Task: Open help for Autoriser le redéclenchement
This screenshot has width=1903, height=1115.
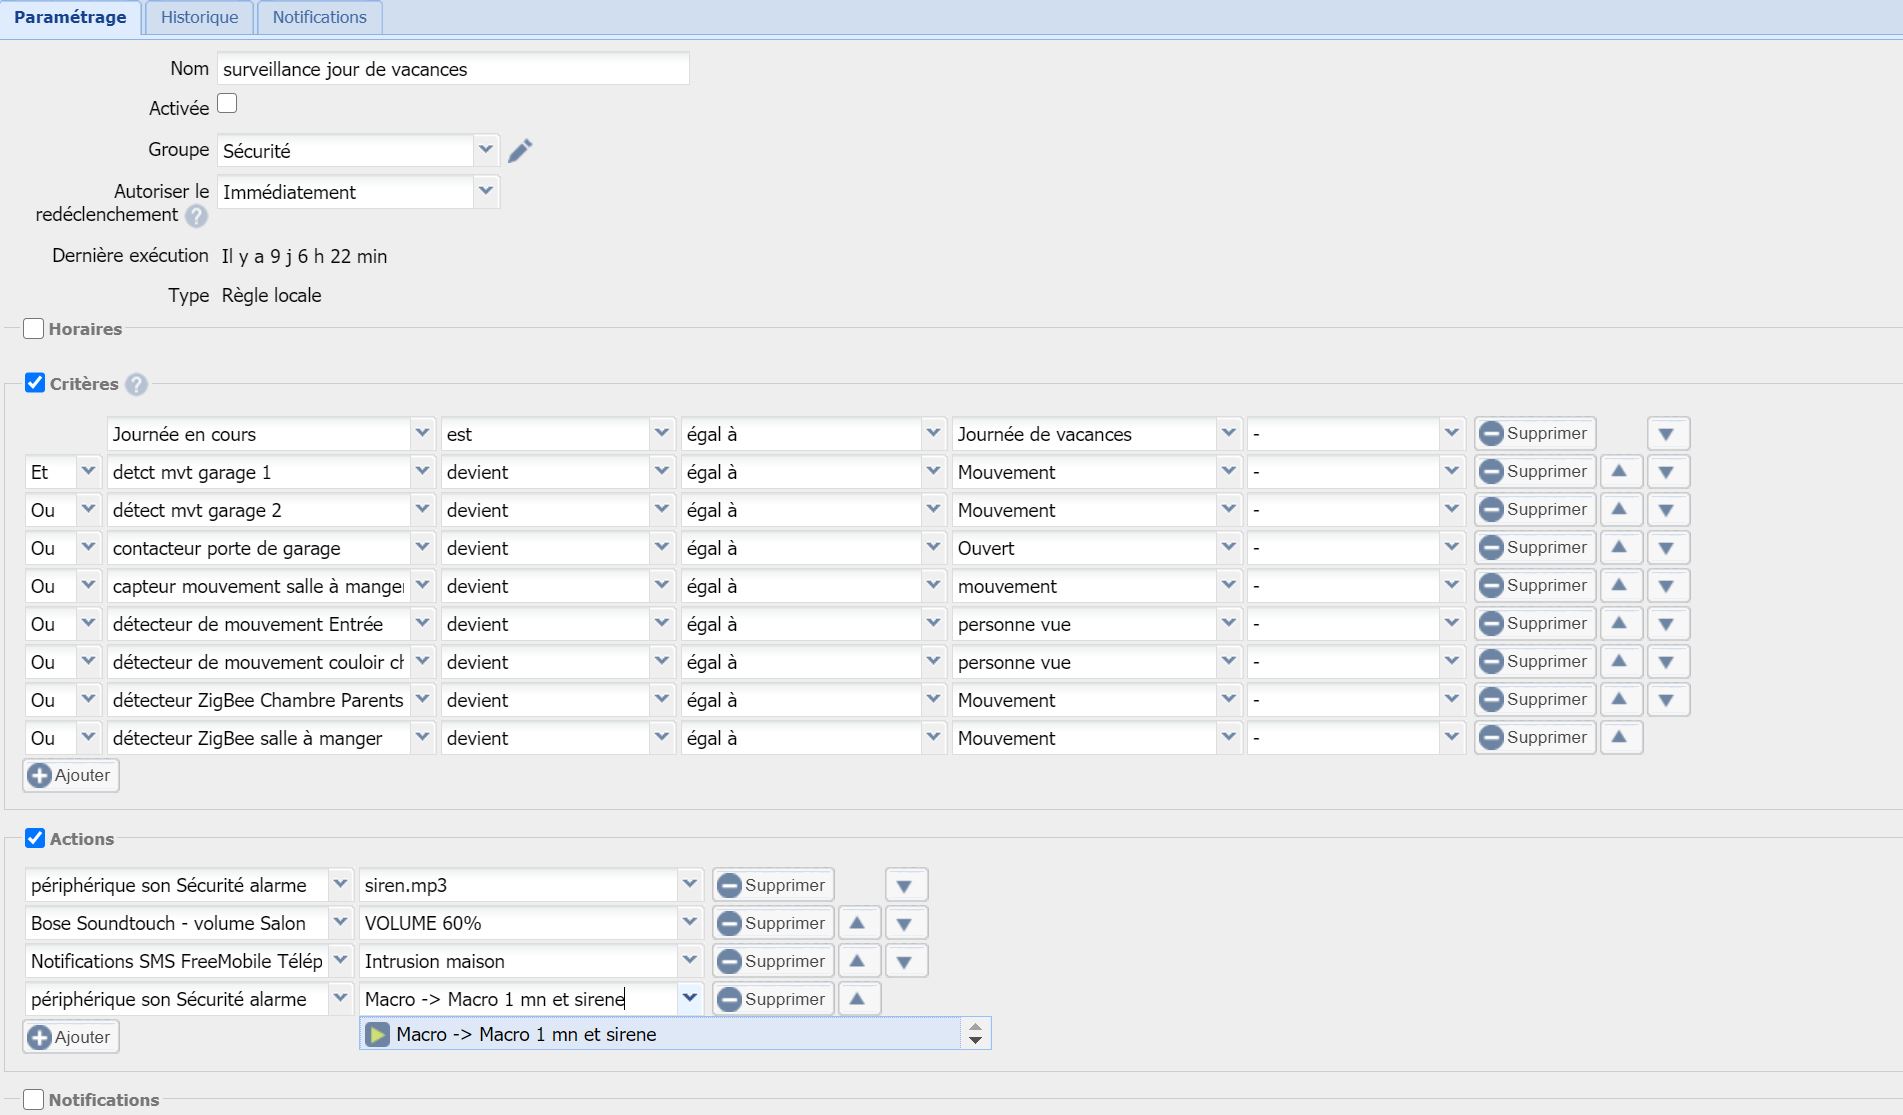Action: [196, 215]
